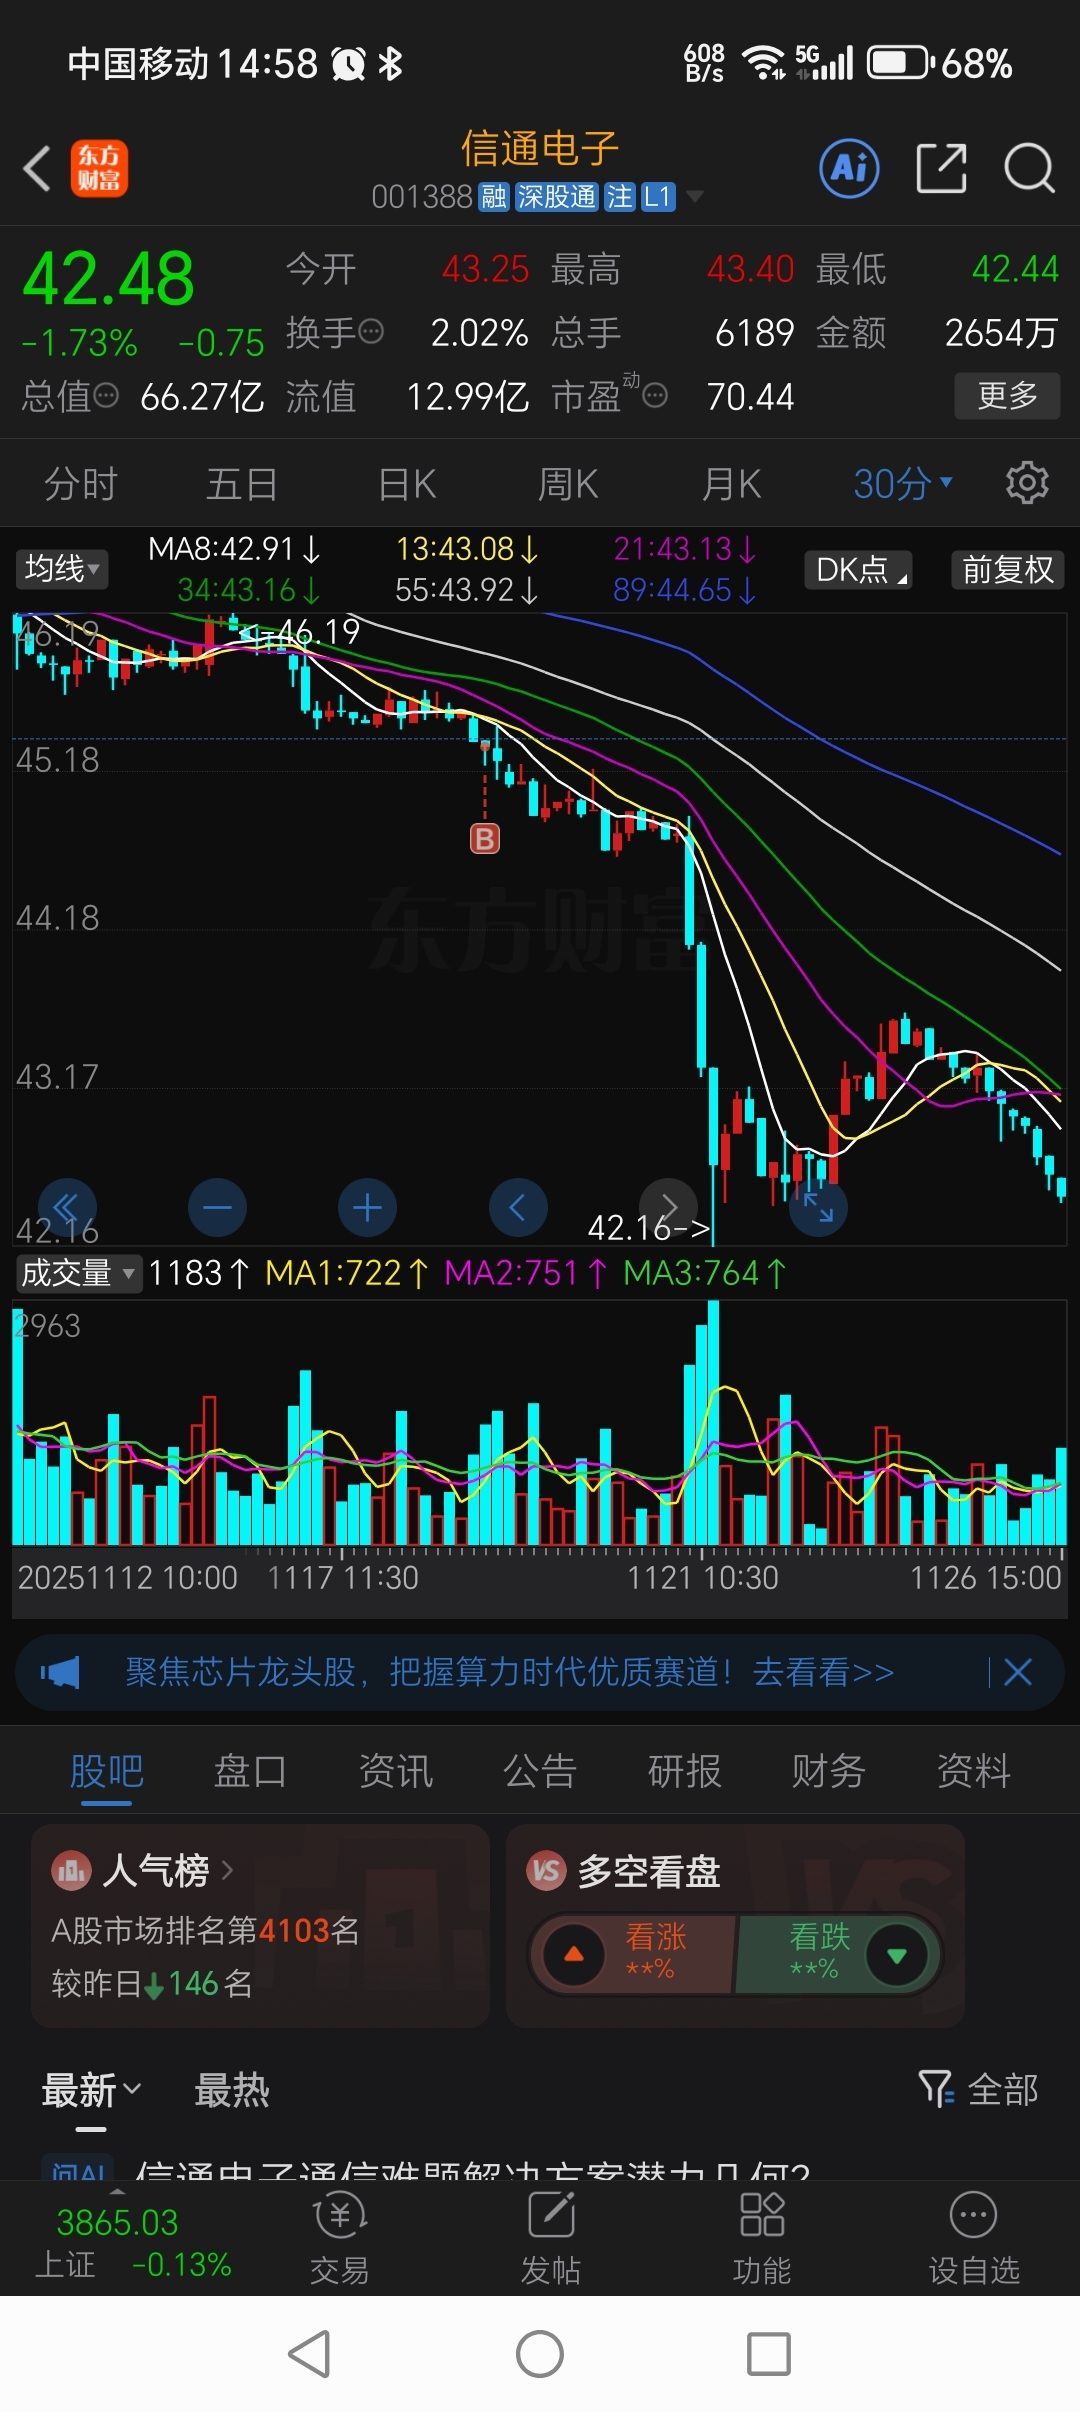The height and width of the screenshot is (2412, 1080).
Task: Tap the 换手 info circle icon
Action: coord(371,332)
